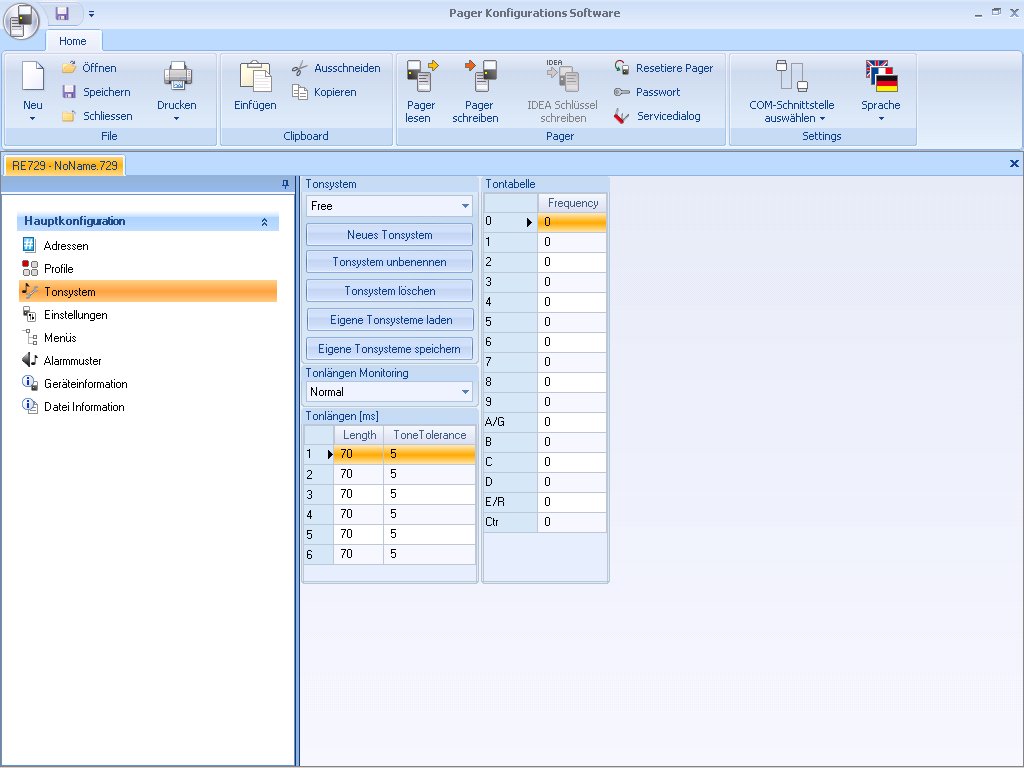This screenshot has width=1024, height=768.
Task: Click the Resetiere Pager icon
Action: click(x=622, y=68)
